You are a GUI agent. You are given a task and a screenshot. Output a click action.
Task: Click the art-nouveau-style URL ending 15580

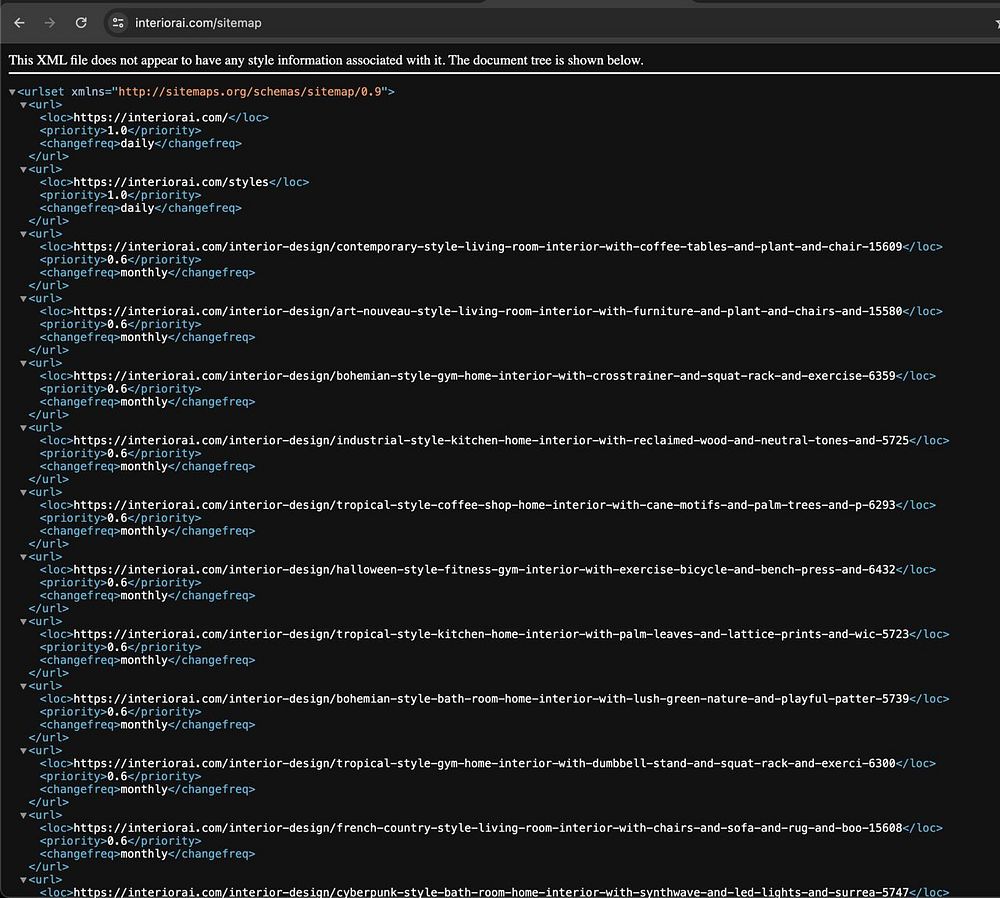point(488,311)
